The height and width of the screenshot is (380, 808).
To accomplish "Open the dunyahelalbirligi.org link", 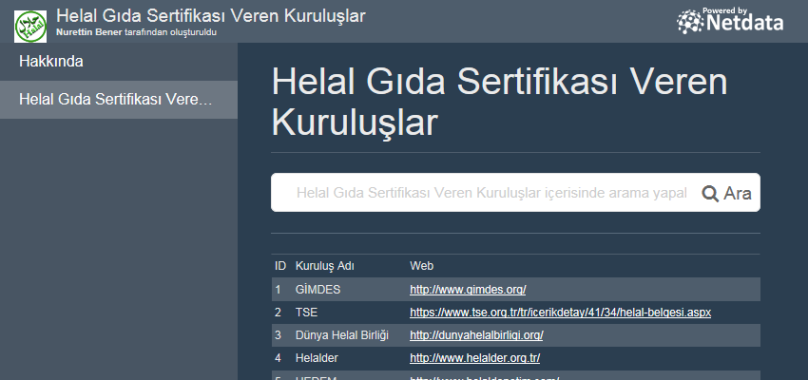I will tap(476, 335).
